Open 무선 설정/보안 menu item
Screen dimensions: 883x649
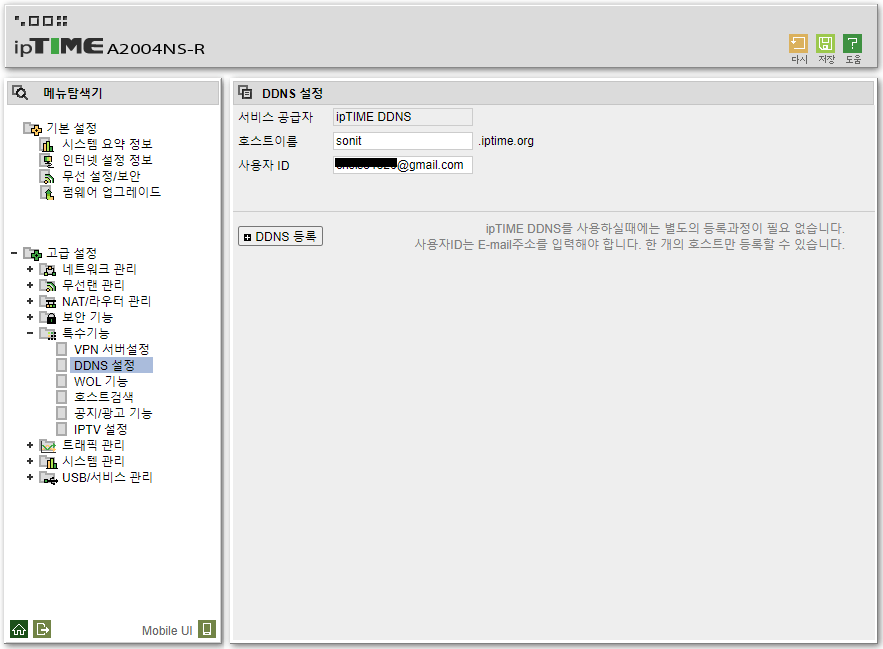point(101,176)
